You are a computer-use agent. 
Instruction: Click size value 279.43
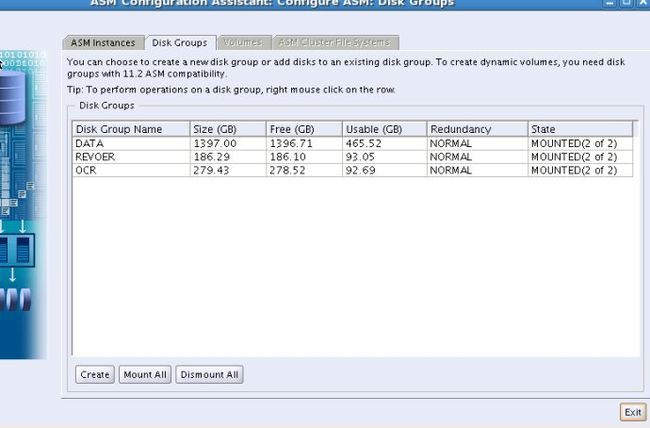211,170
